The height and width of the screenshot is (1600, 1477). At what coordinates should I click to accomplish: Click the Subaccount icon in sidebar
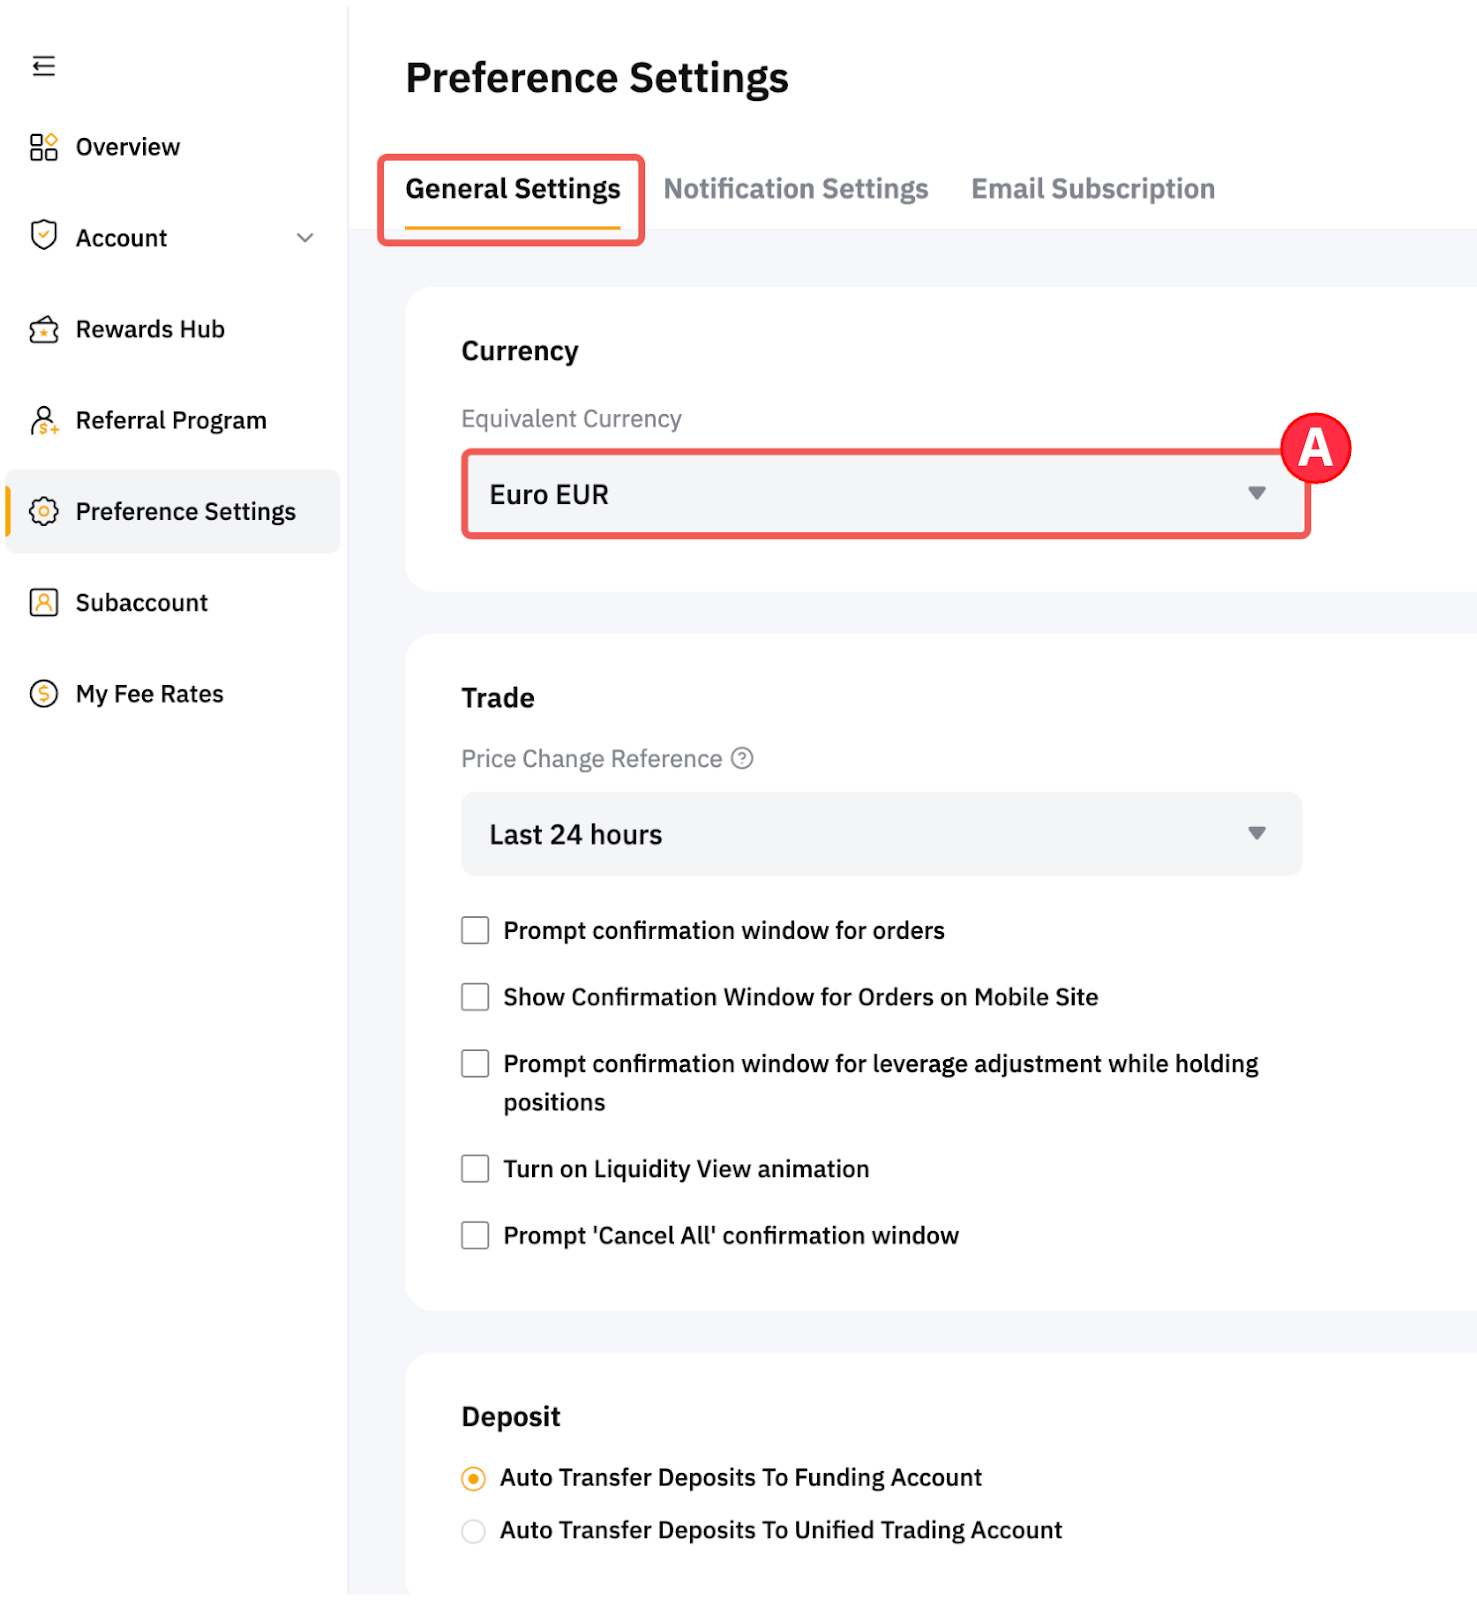tap(43, 603)
